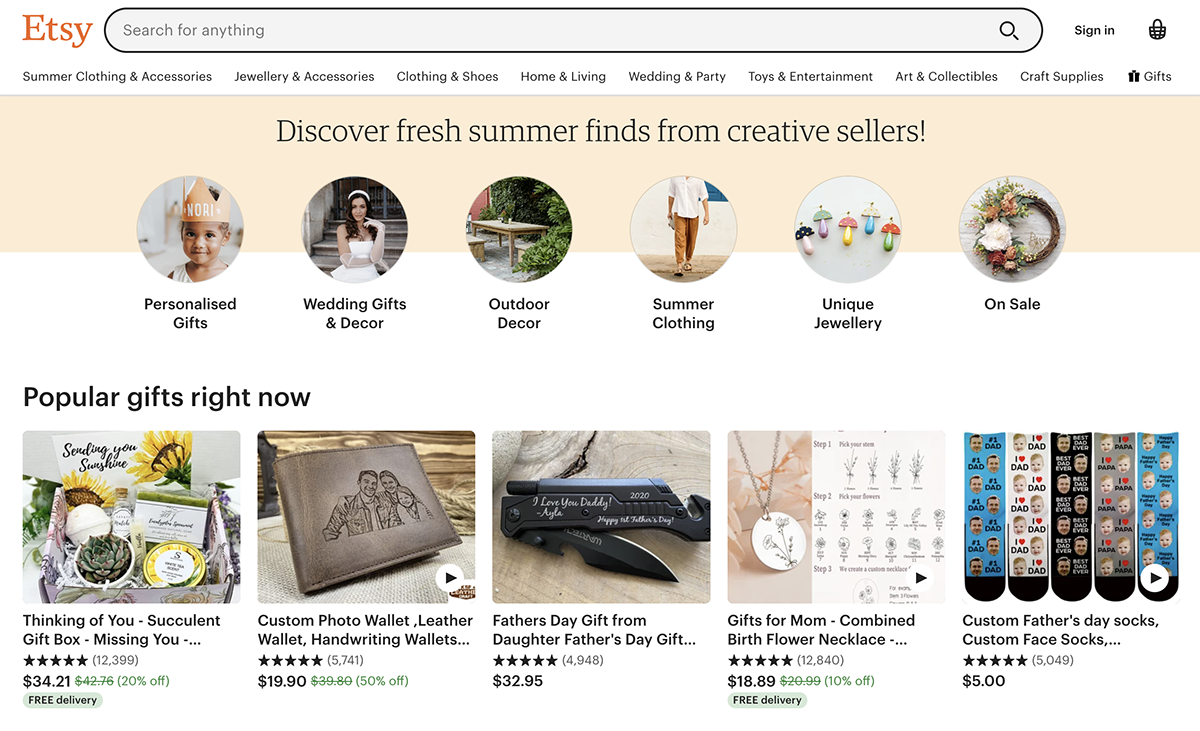Open the Wedding Gifts & Decor link
This screenshot has width=1200, height=731.
coord(355,313)
